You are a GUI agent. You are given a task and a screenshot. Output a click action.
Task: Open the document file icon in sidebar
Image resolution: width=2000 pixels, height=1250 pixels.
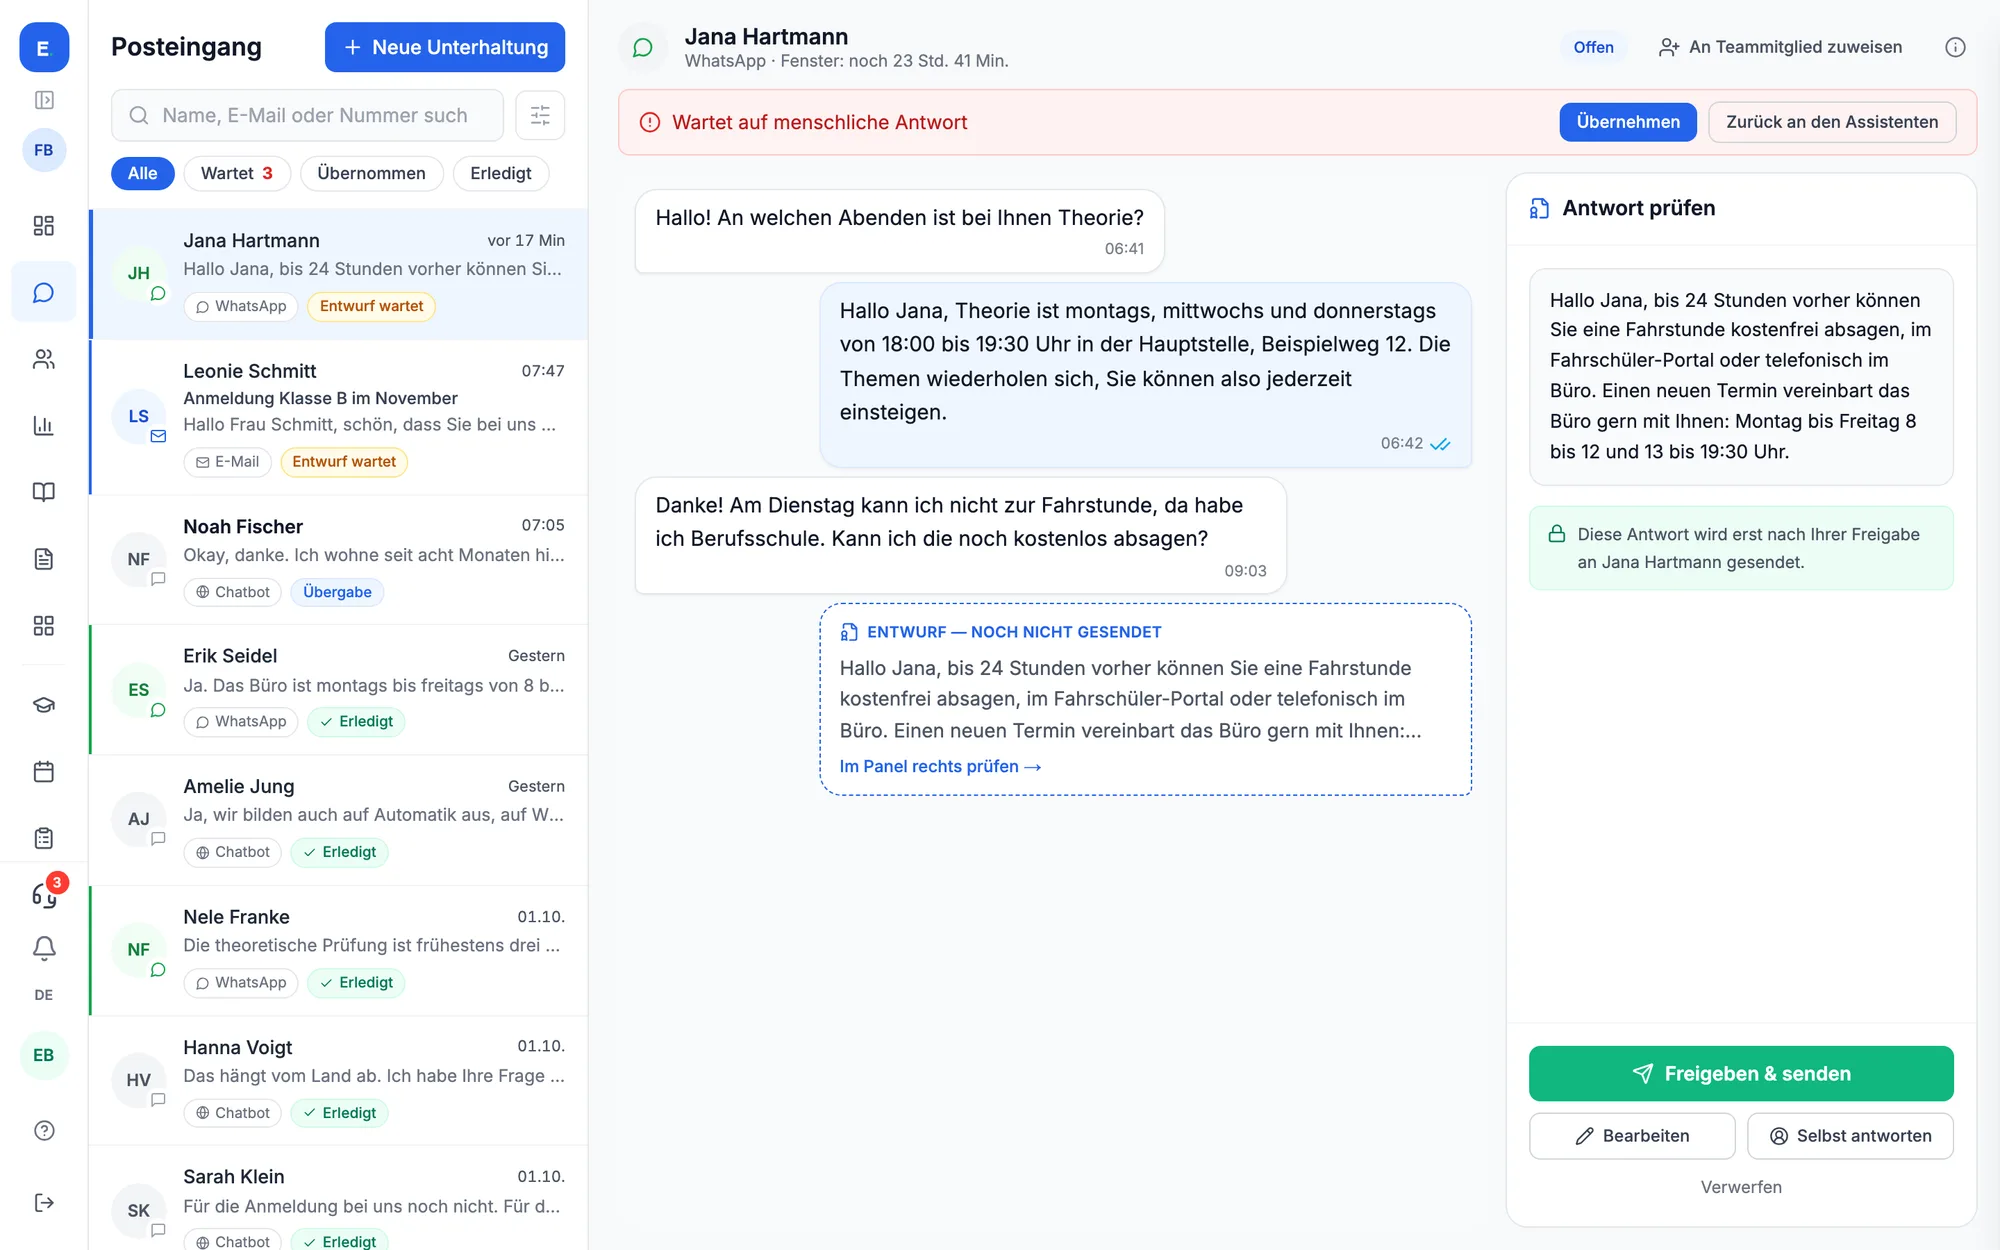44,559
